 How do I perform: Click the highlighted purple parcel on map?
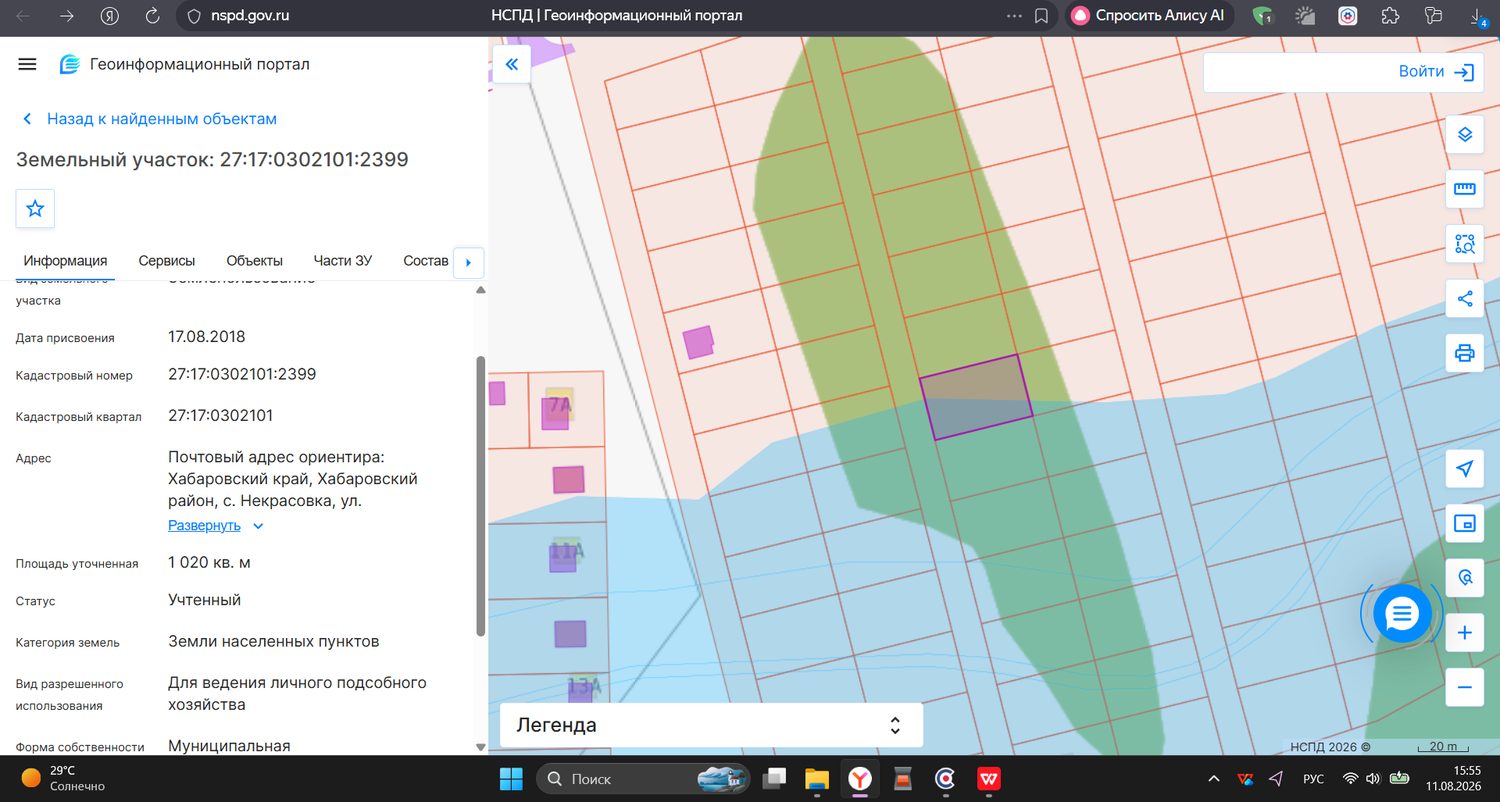pos(975,397)
